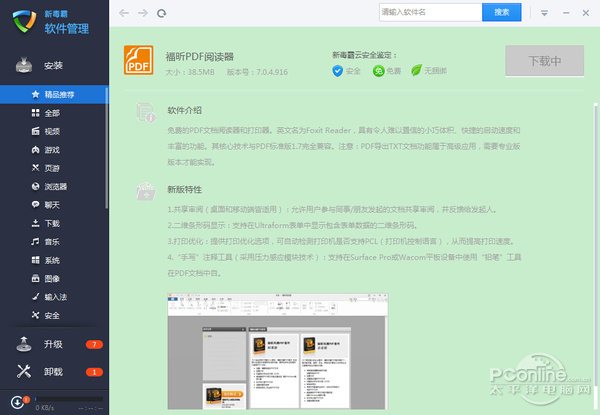Viewport: 600px width, 415px height.
Task: Open the download manager icon at bottom-left
Action: click(16, 403)
